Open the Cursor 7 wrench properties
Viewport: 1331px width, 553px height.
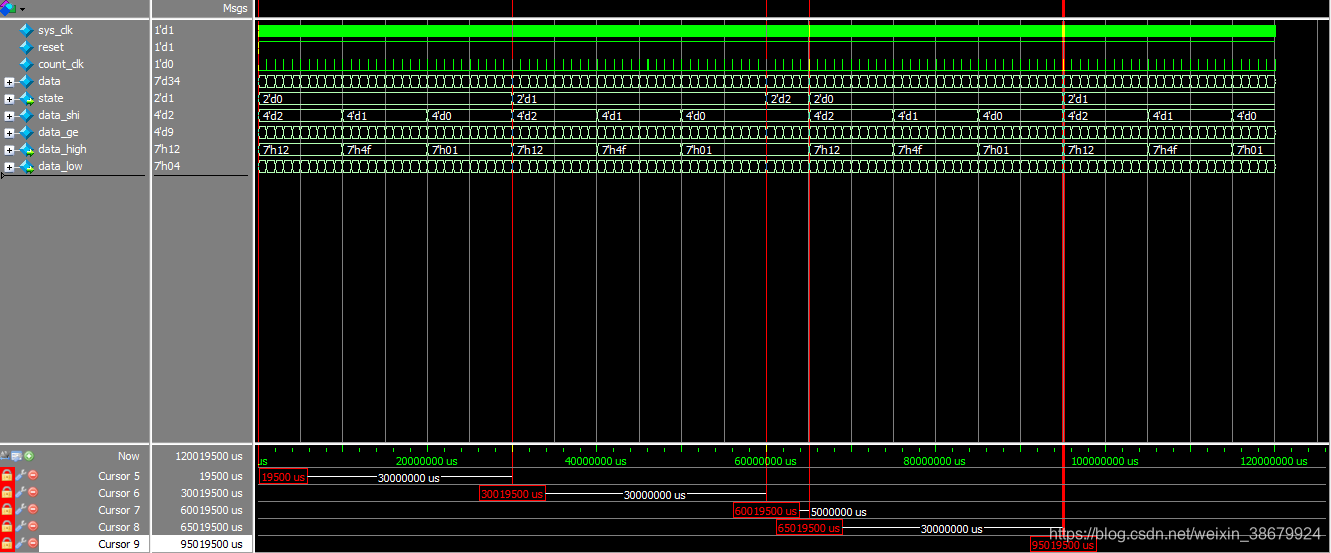[x=20, y=510]
